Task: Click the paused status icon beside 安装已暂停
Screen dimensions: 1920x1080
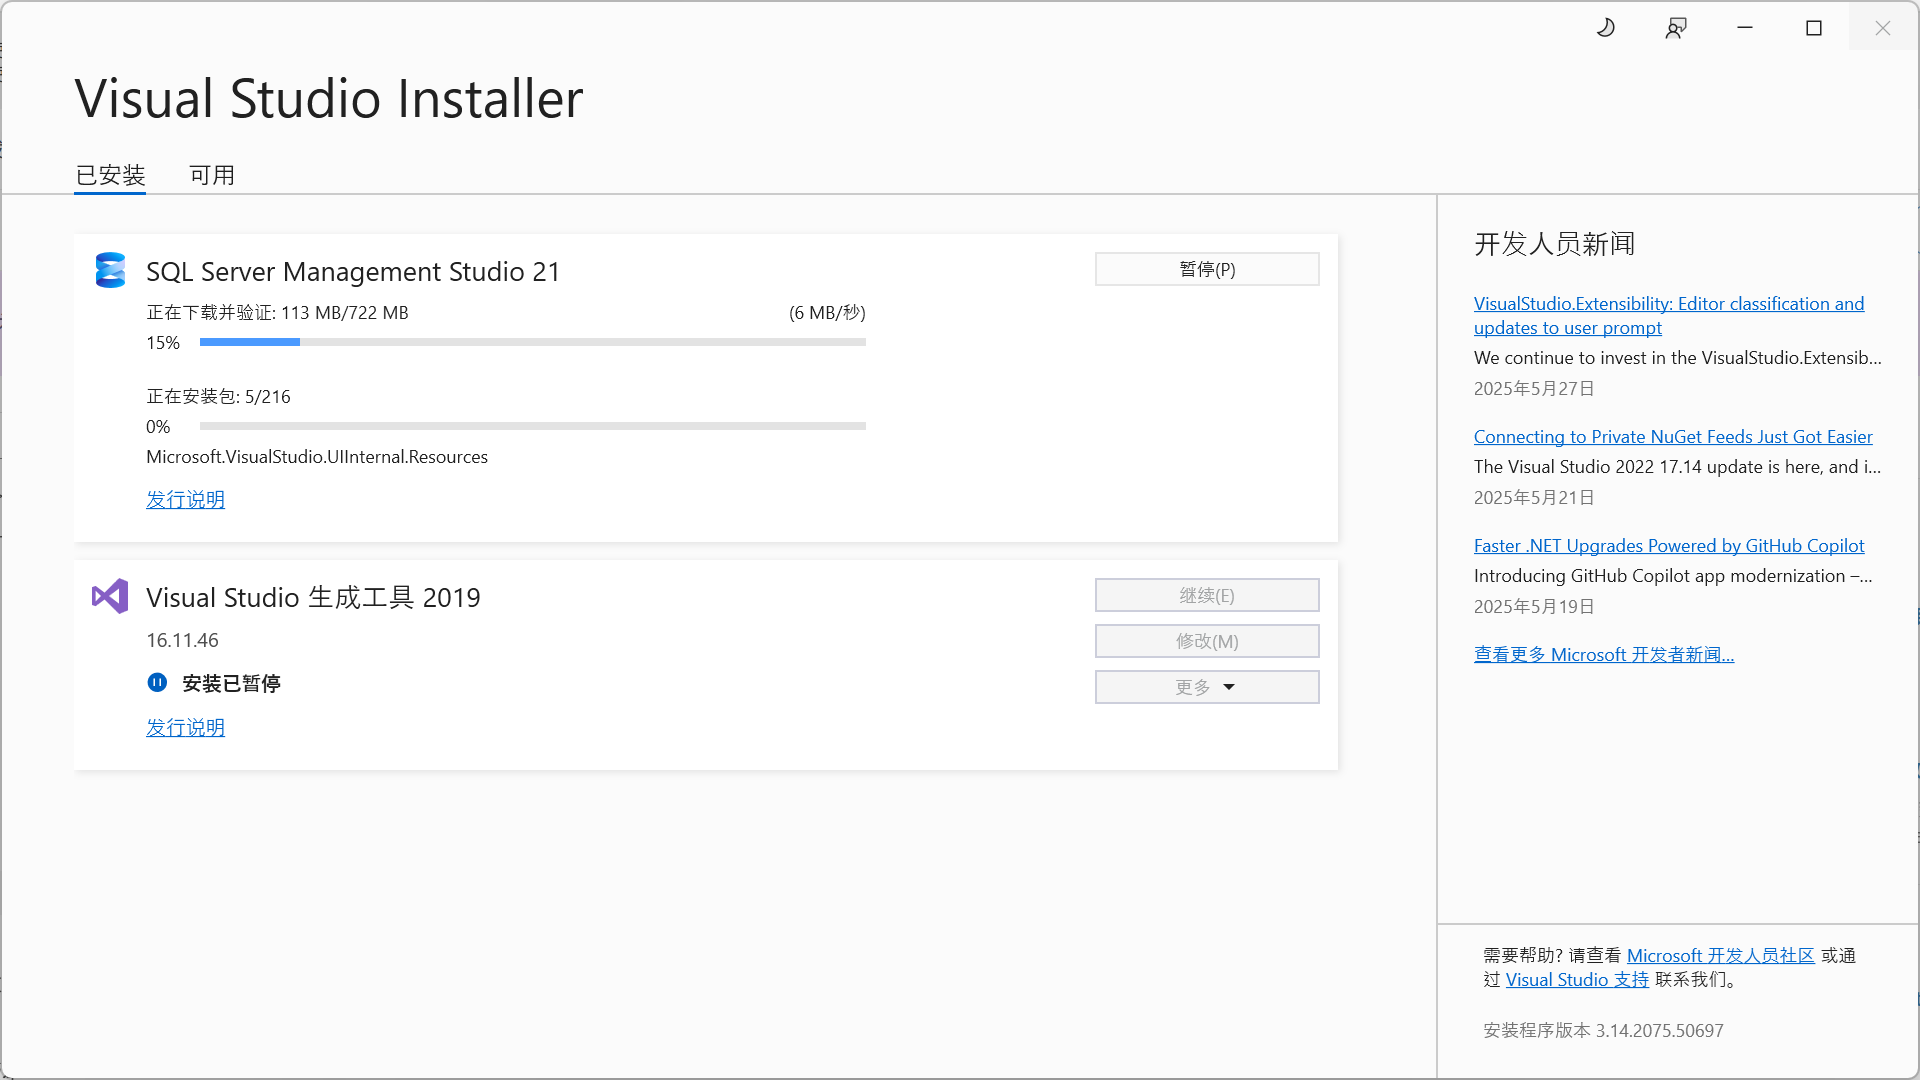Action: coord(157,683)
